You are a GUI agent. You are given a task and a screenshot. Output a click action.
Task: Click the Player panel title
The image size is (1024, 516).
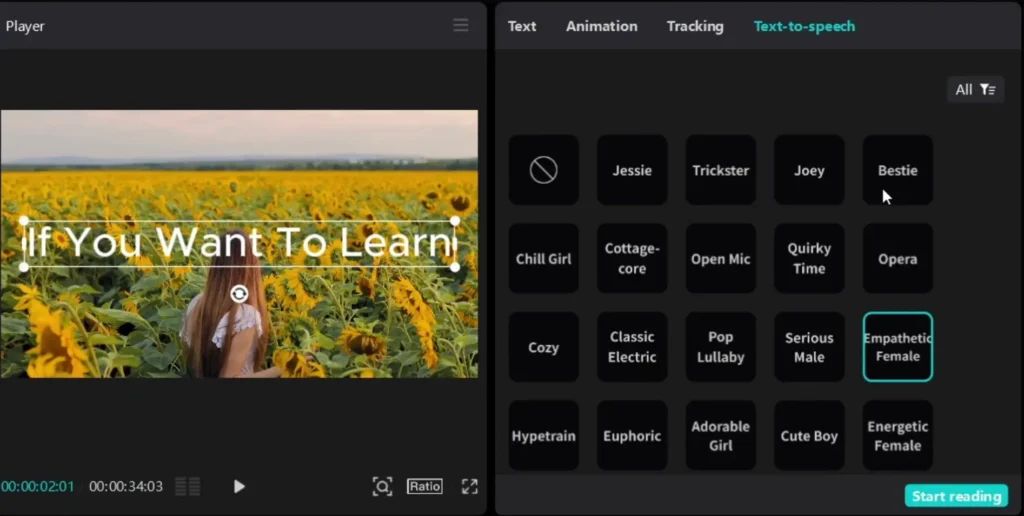point(25,26)
